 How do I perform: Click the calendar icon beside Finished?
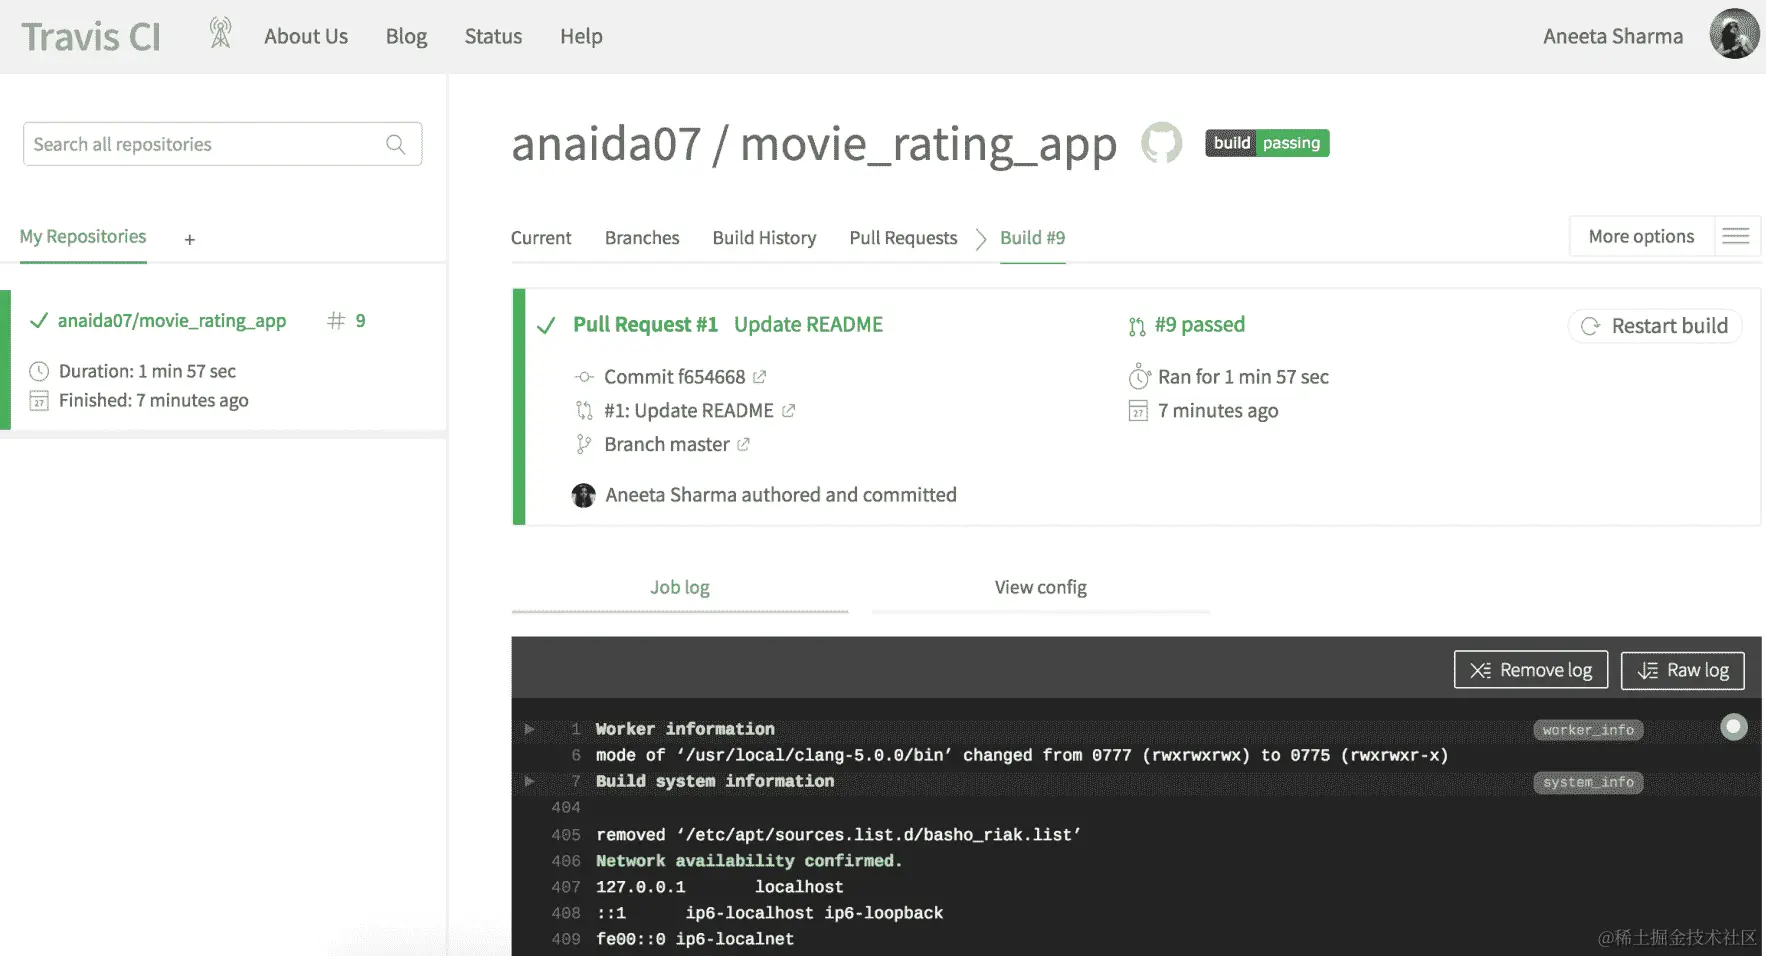point(39,401)
